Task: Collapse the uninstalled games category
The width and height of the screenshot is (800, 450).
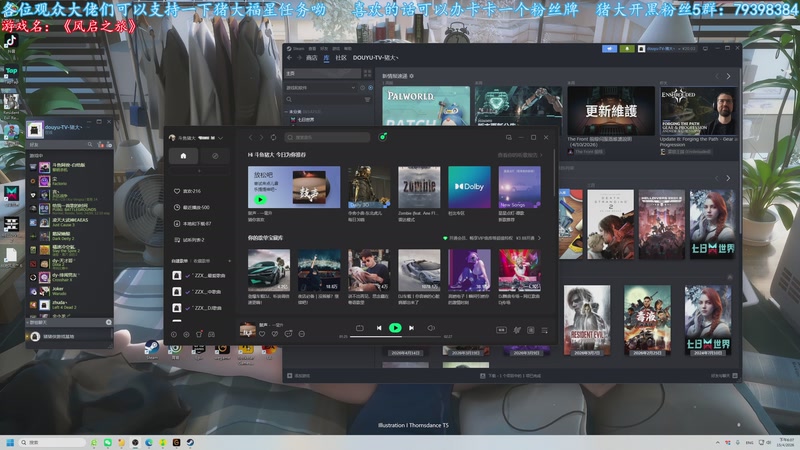Action: click(286, 111)
